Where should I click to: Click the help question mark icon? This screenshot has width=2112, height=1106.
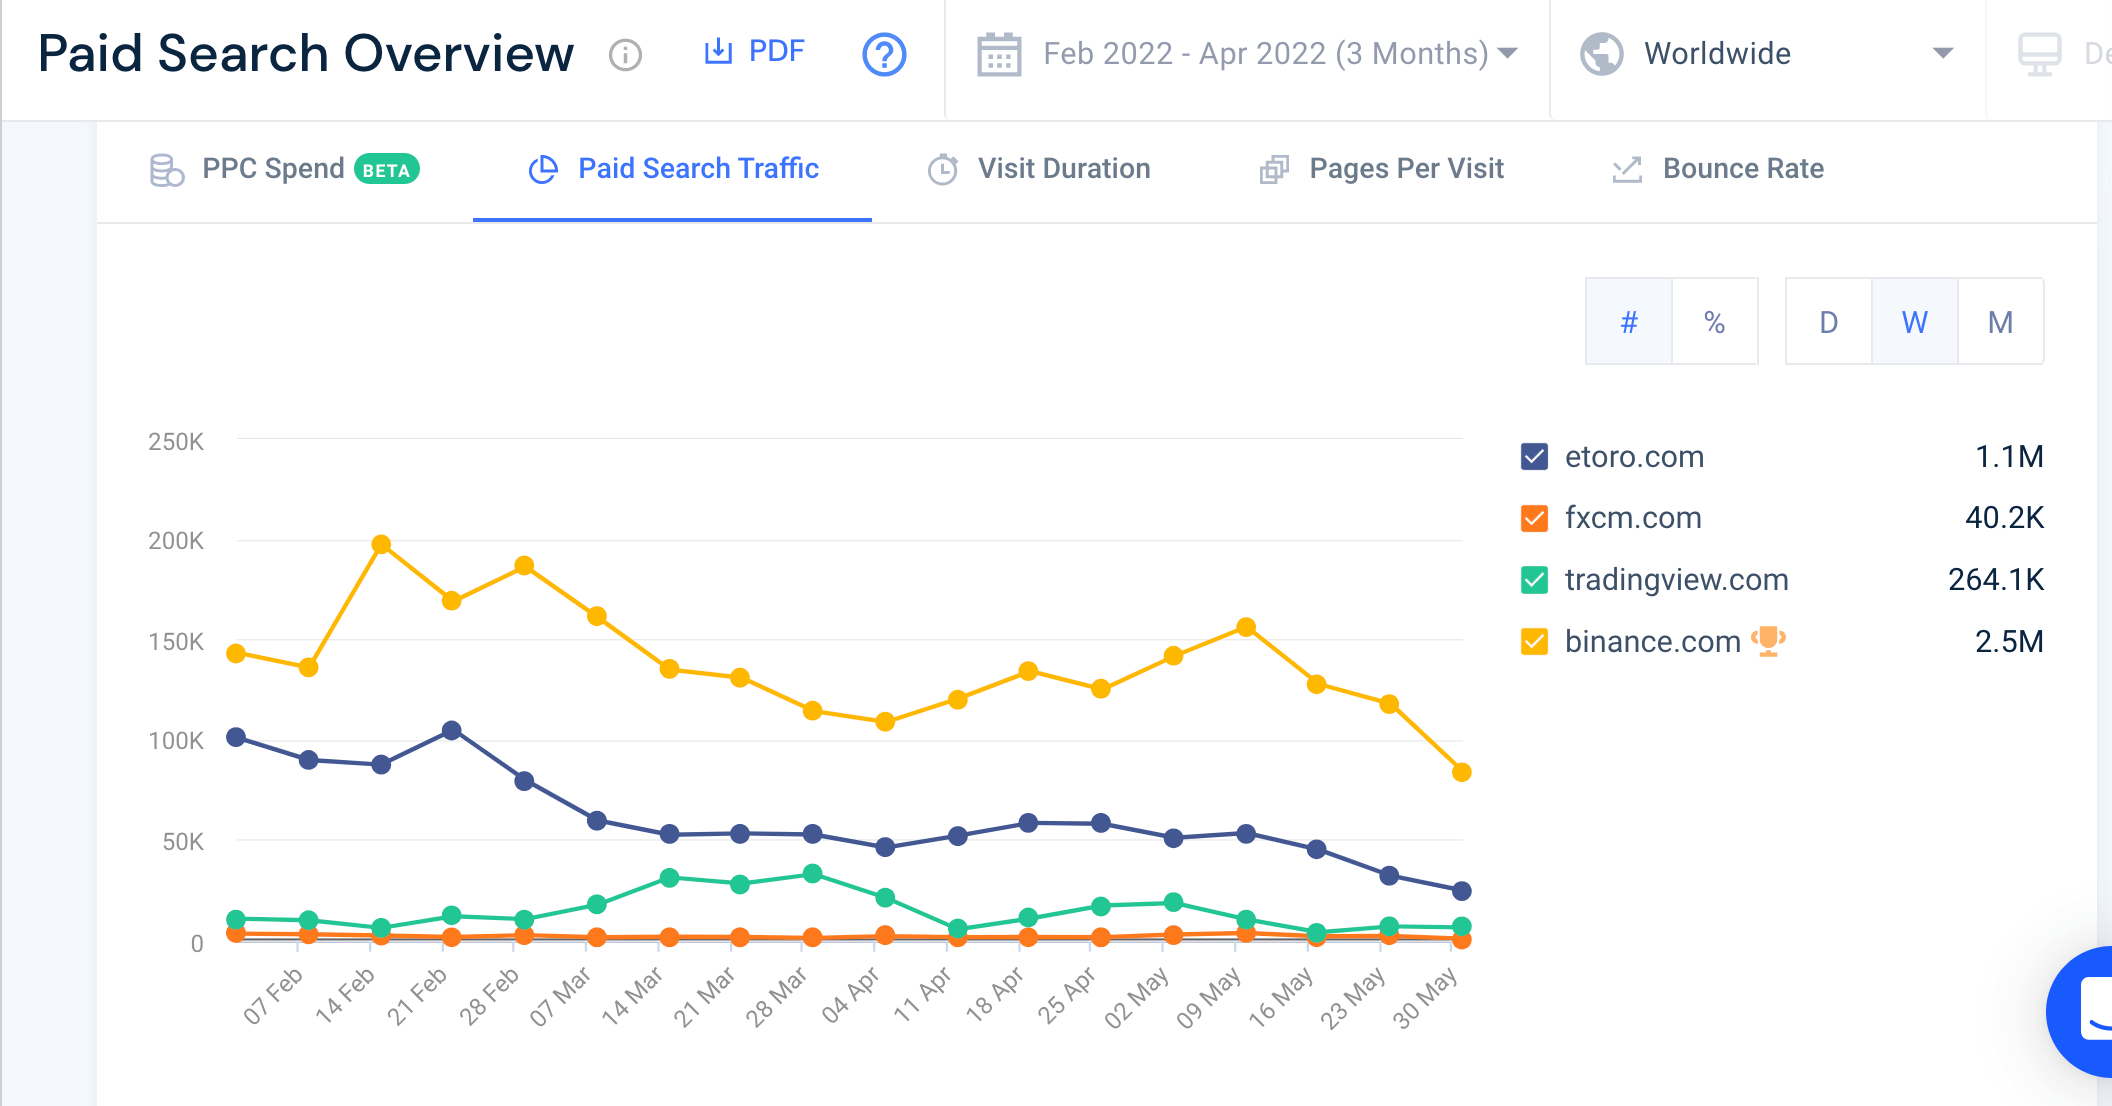click(x=884, y=54)
